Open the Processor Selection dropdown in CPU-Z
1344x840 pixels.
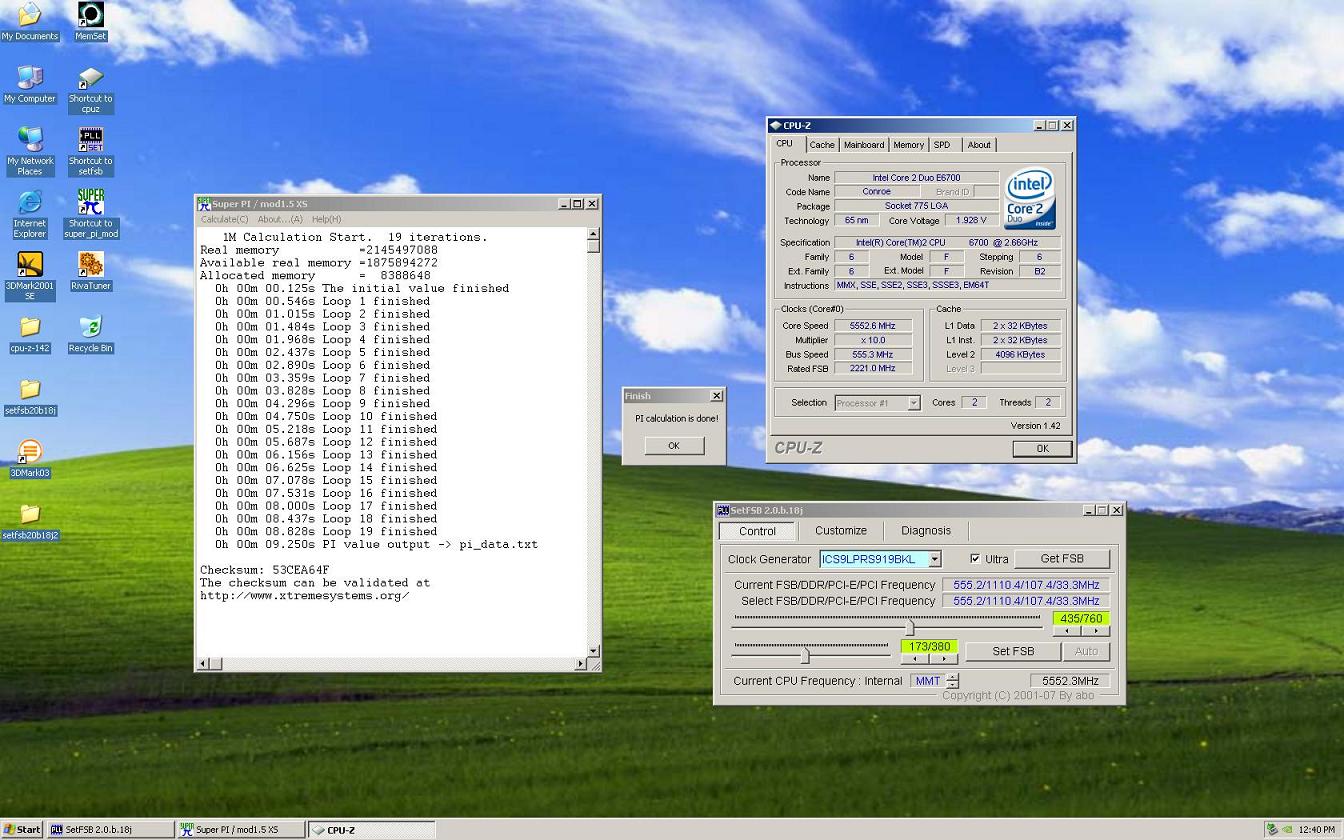[x=913, y=403]
